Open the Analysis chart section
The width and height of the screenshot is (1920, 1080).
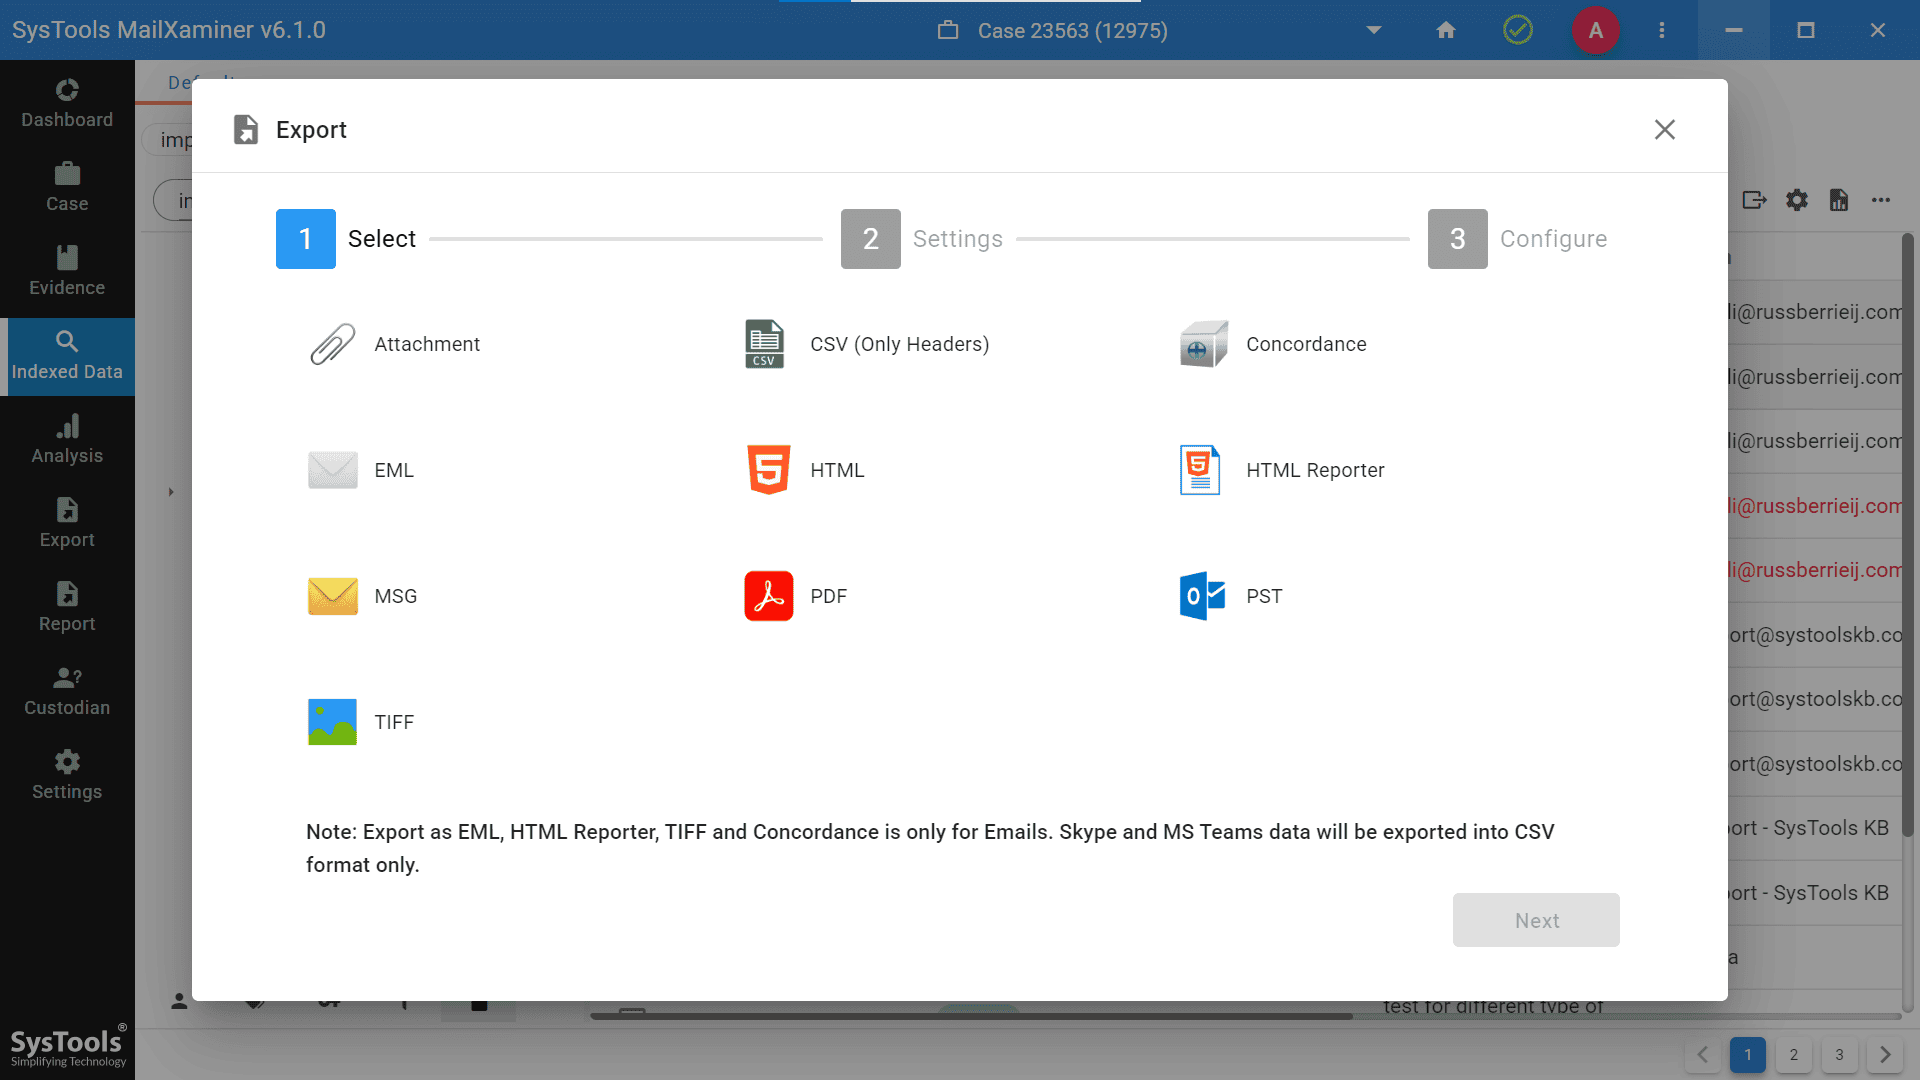click(x=67, y=440)
